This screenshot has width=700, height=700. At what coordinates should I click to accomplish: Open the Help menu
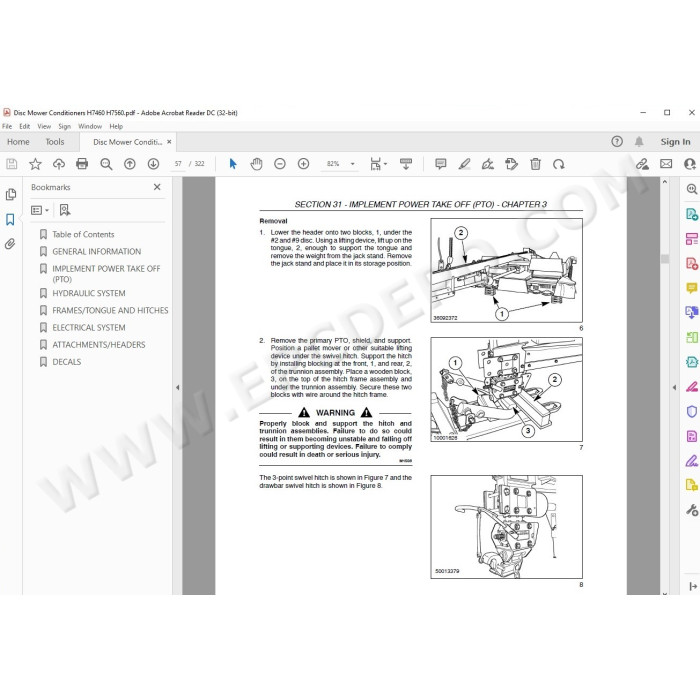tap(116, 126)
